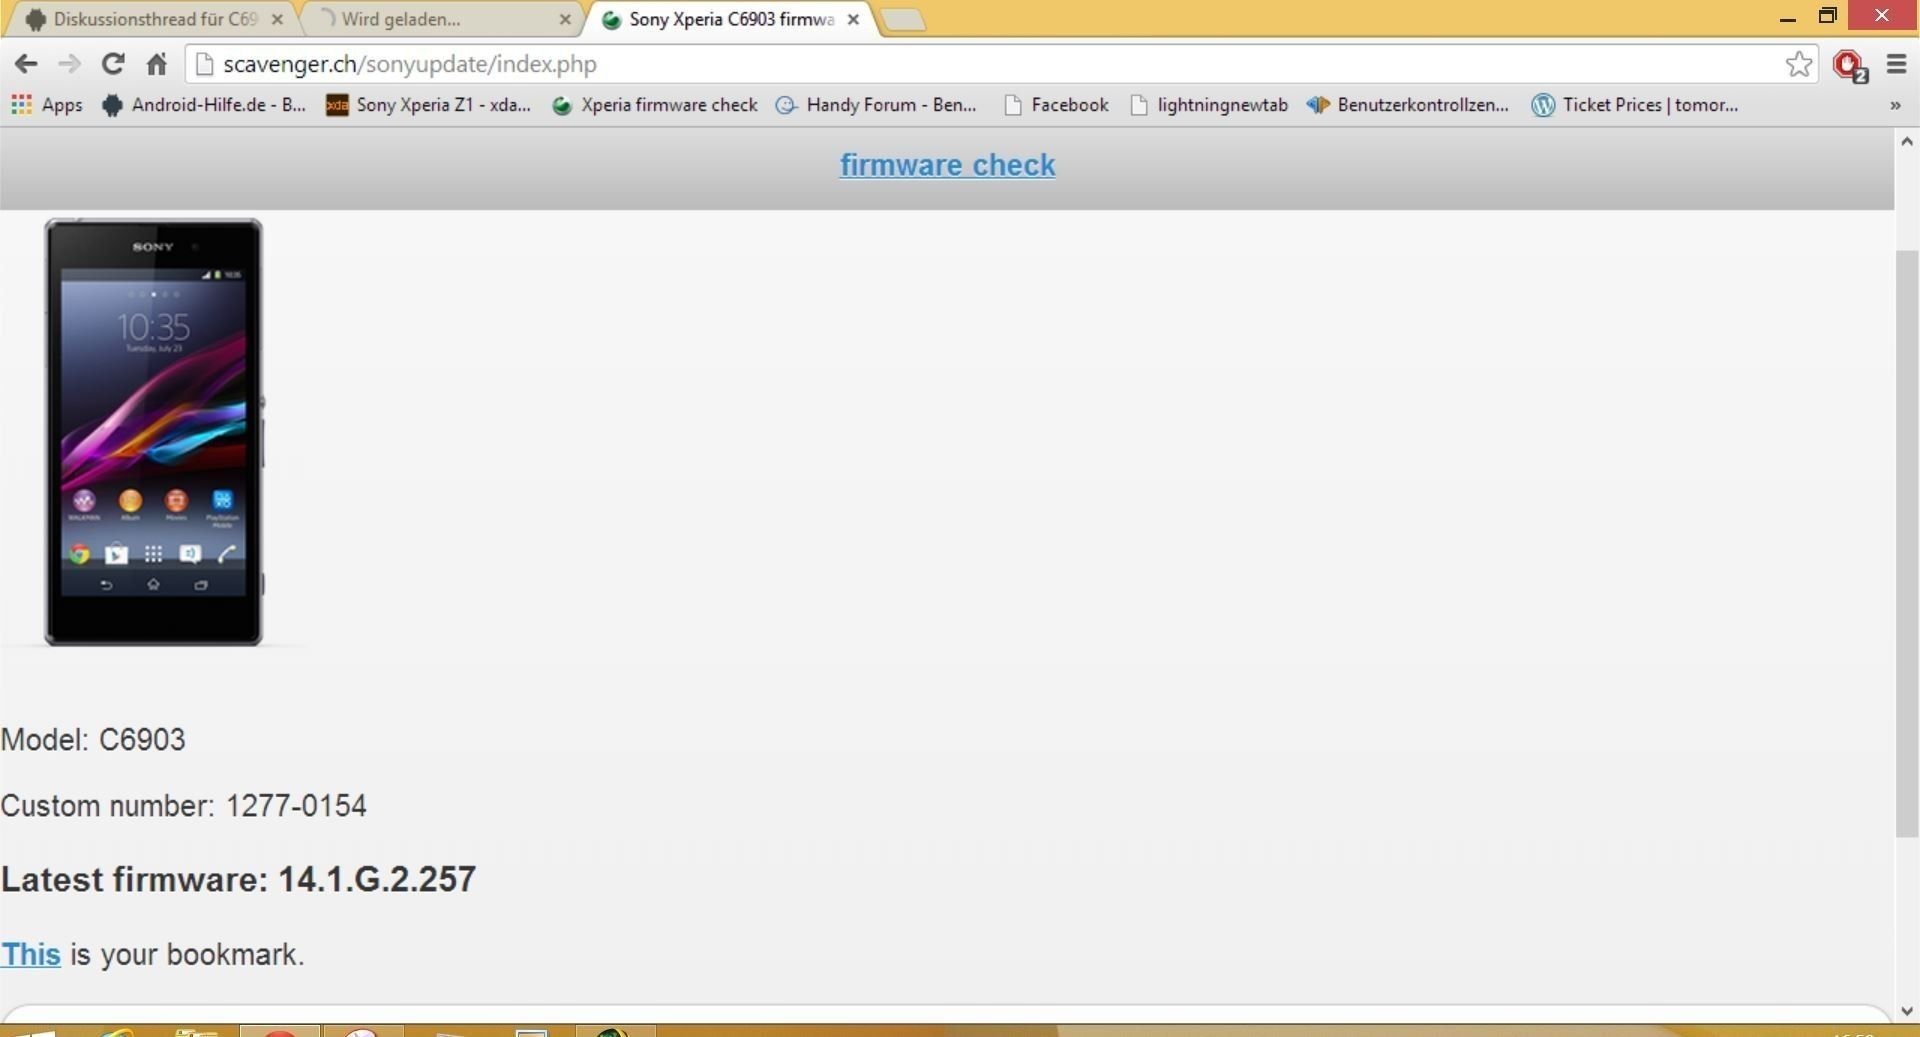Open the Facebook bookmark
The image size is (1920, 1037).
(x=1056, y=105)
